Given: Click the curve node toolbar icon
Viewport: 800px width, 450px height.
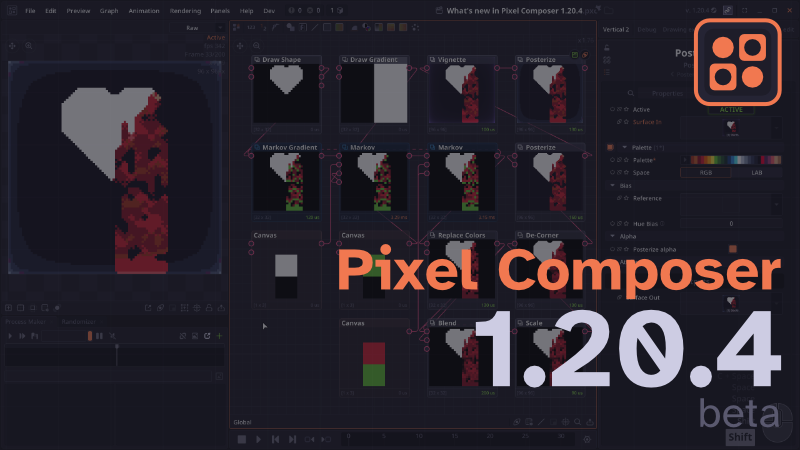Looking at the screenshot, I should tap(276, 27).
